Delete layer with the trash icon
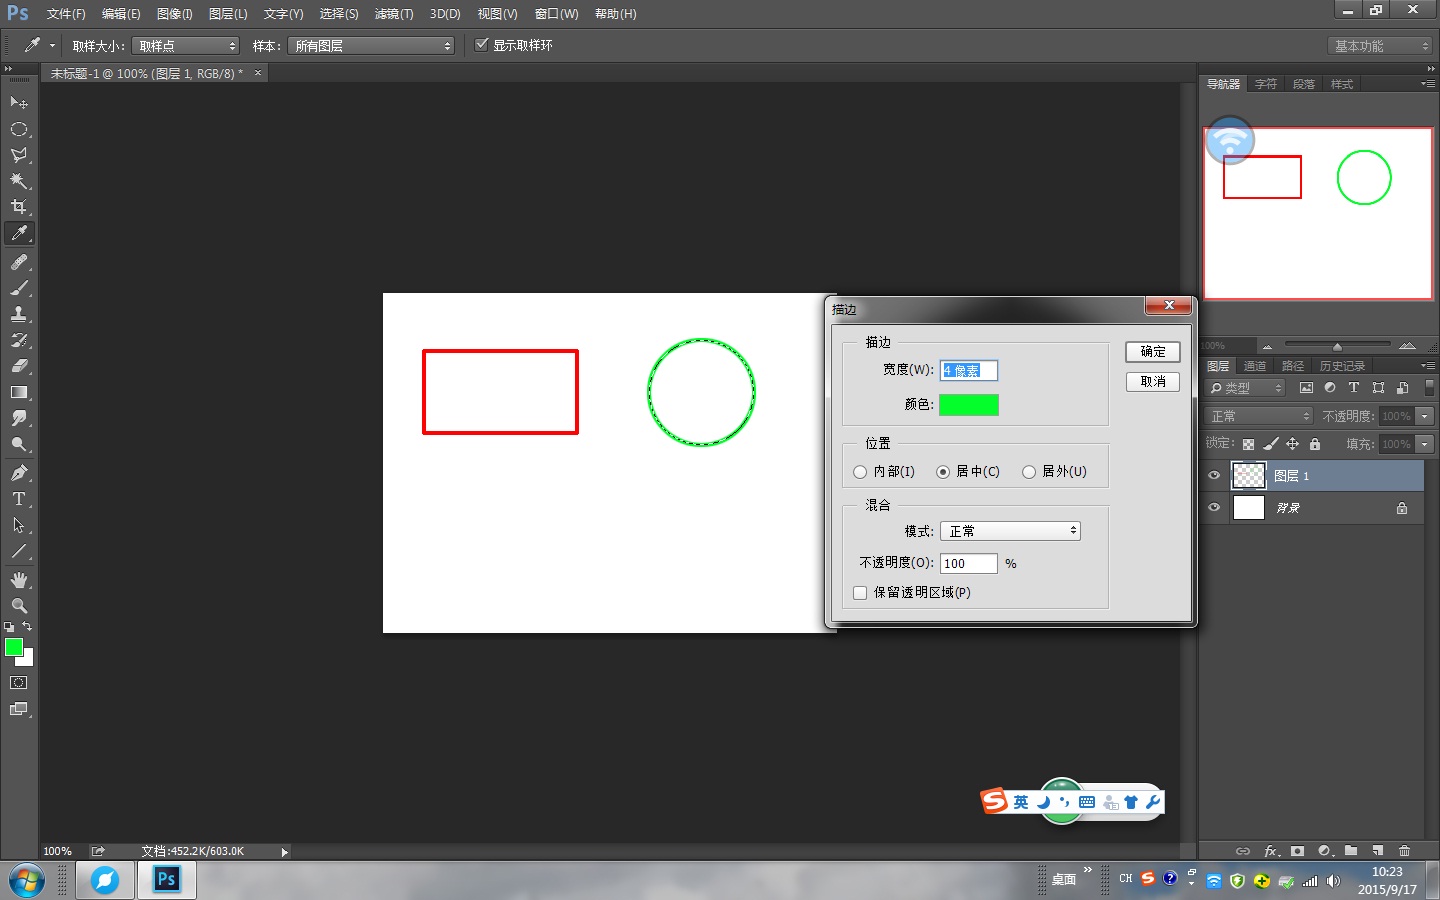 click(1404, 851)
